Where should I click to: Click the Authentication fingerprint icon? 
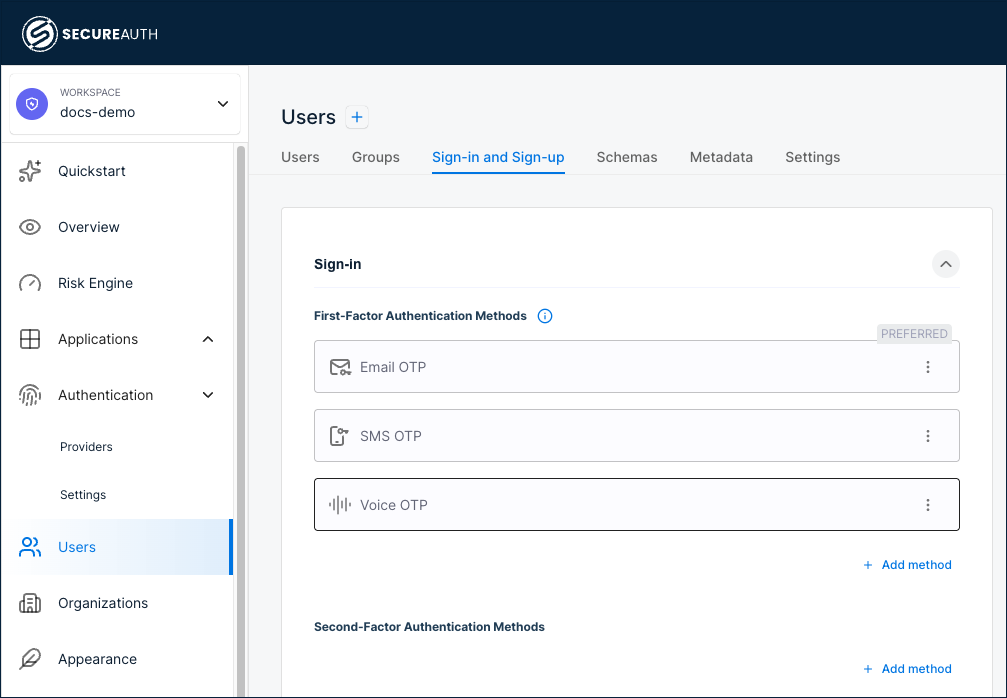coord(30,395)
